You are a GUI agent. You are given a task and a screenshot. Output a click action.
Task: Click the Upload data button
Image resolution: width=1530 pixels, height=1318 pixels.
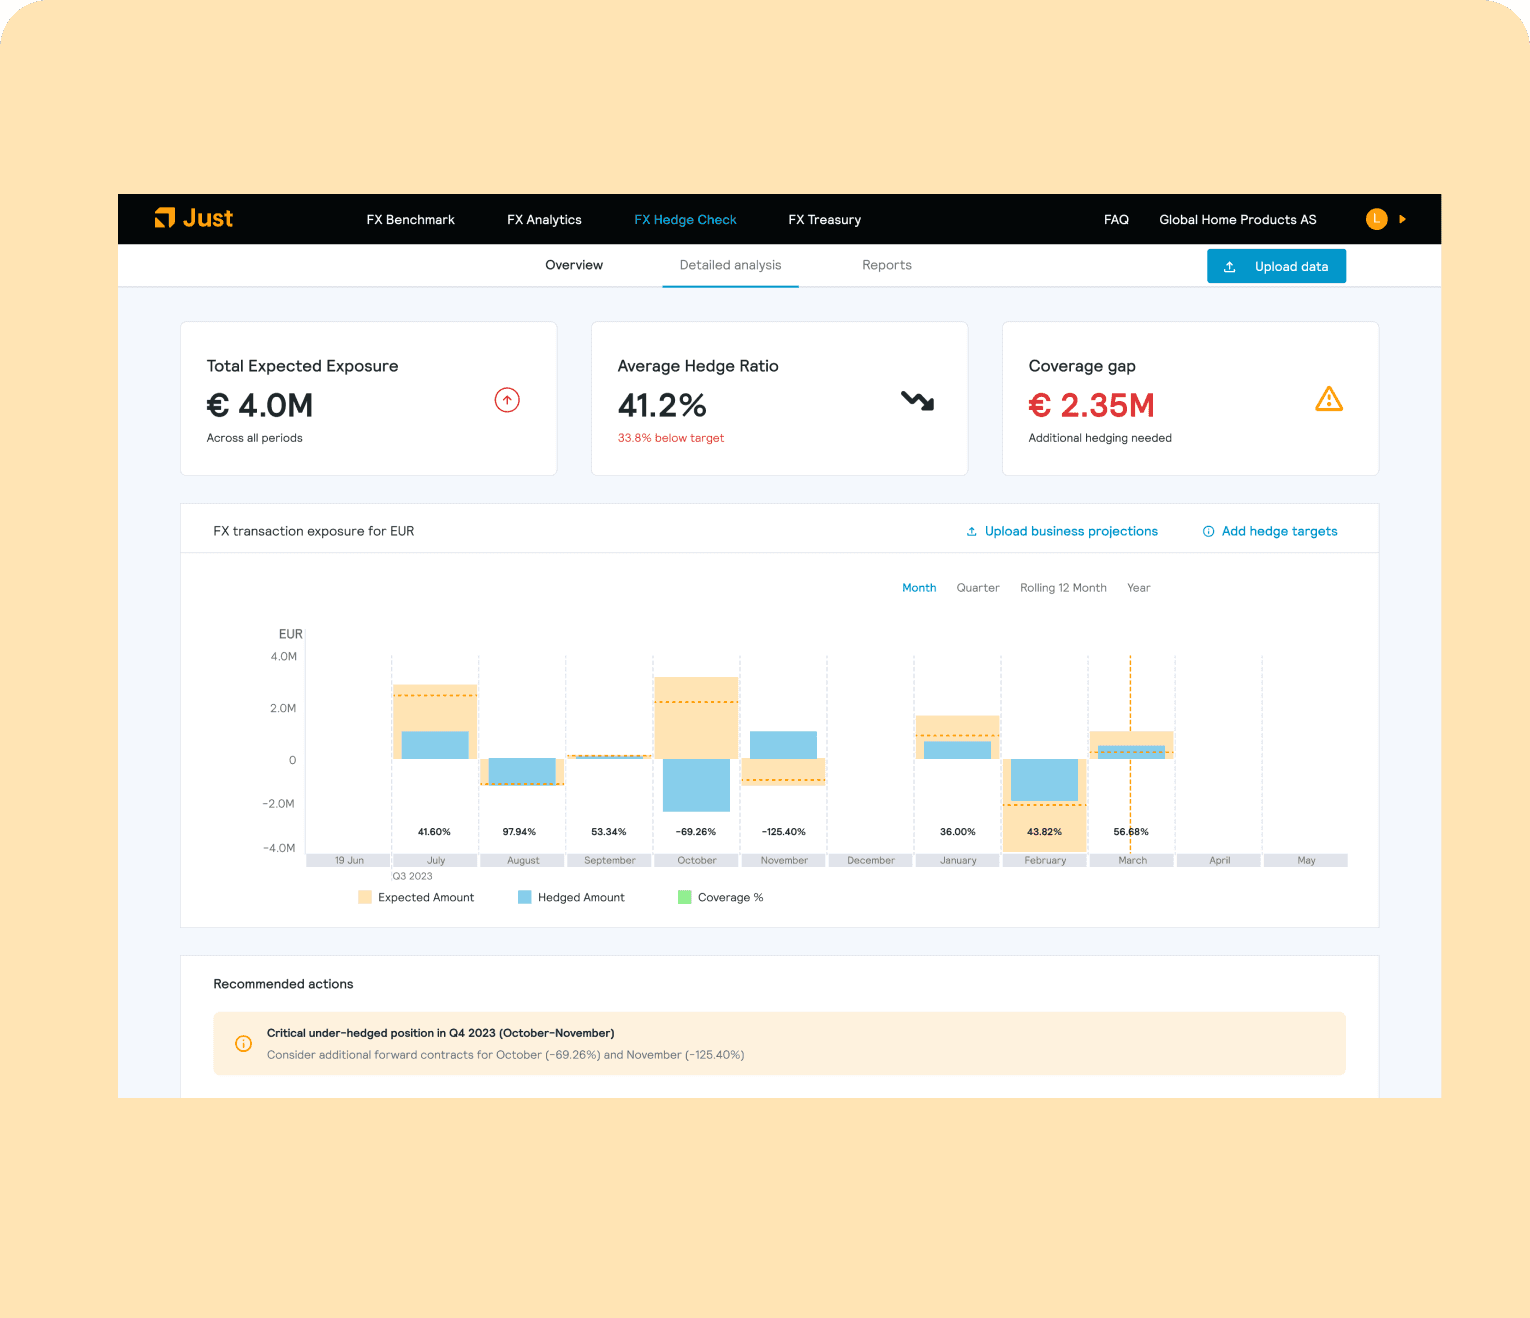tap(1276, 266)
